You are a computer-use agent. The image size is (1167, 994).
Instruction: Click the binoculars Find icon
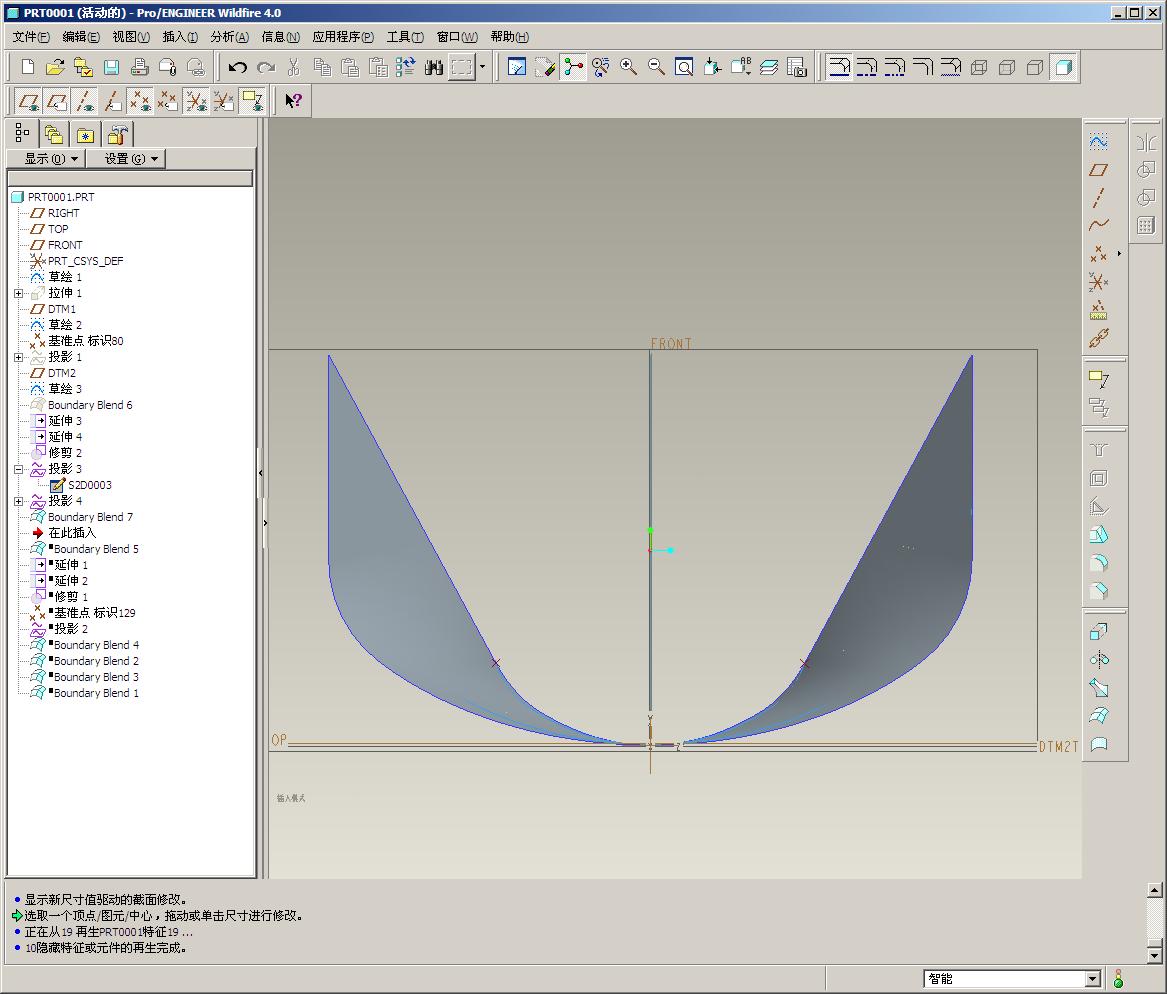(x=433, y=67)
